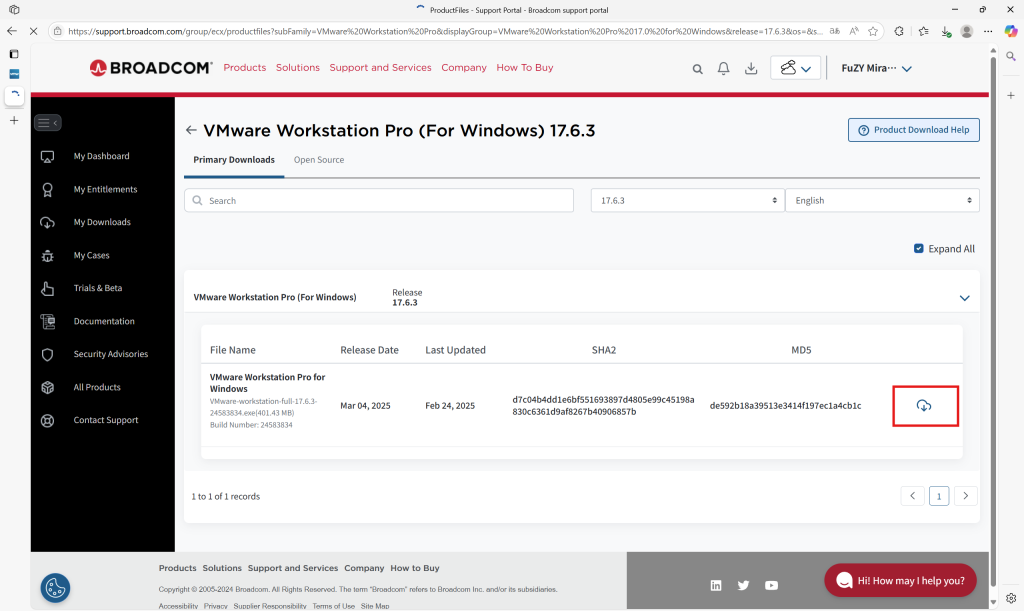Open the cloud services dropdown button in header
1024x611 pixels.
pos(795,68)
